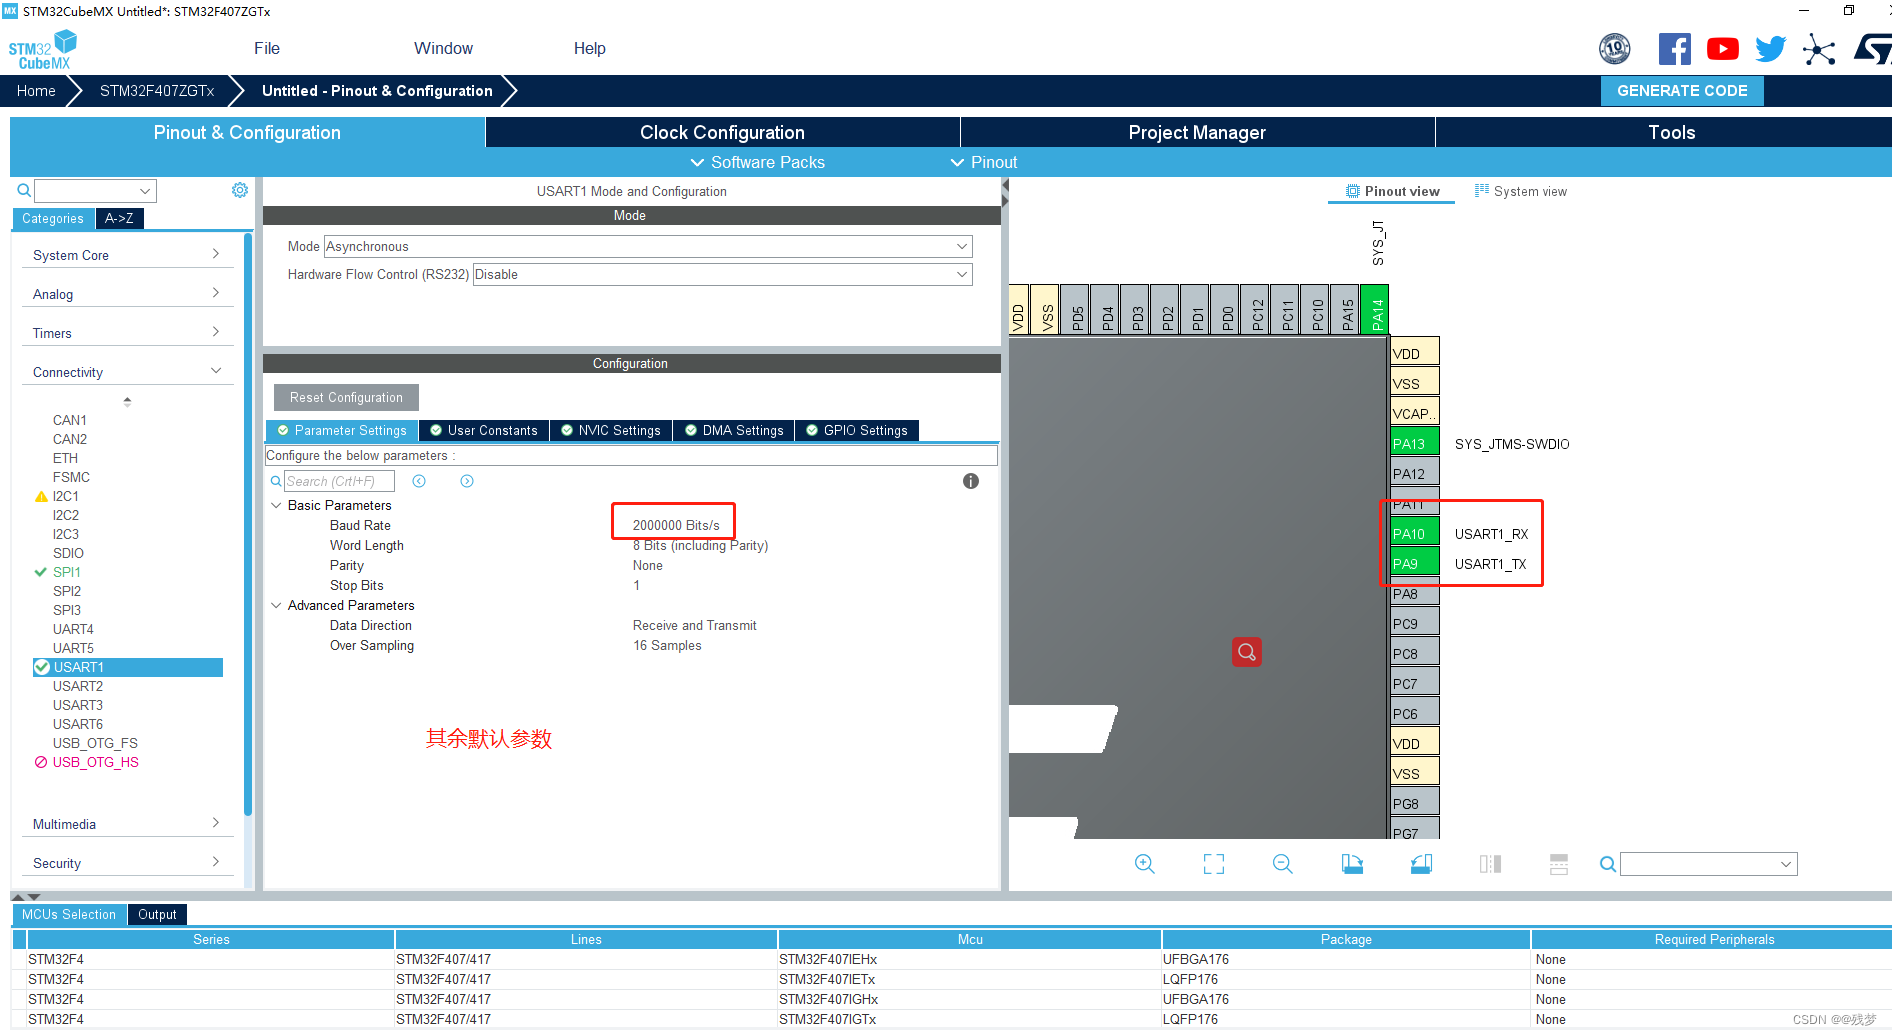Select I2C1 with warning icon

pos(65,496)
